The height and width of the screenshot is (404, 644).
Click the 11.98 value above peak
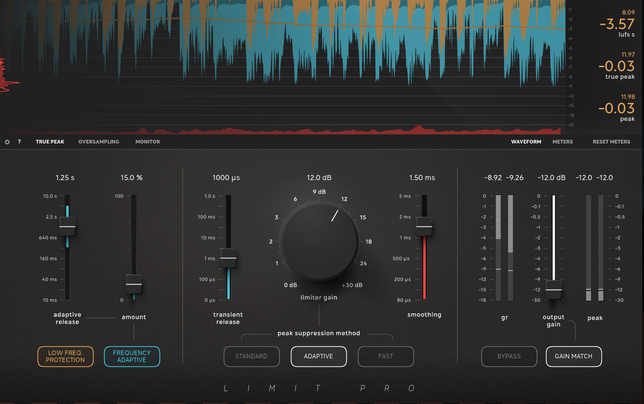click(x=628, y=97)
